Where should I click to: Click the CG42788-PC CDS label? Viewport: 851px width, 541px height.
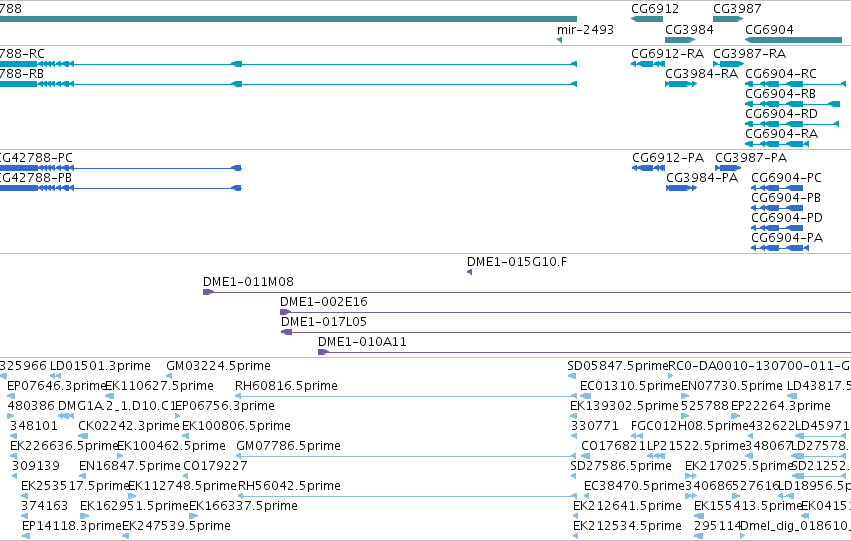(36, 158)
